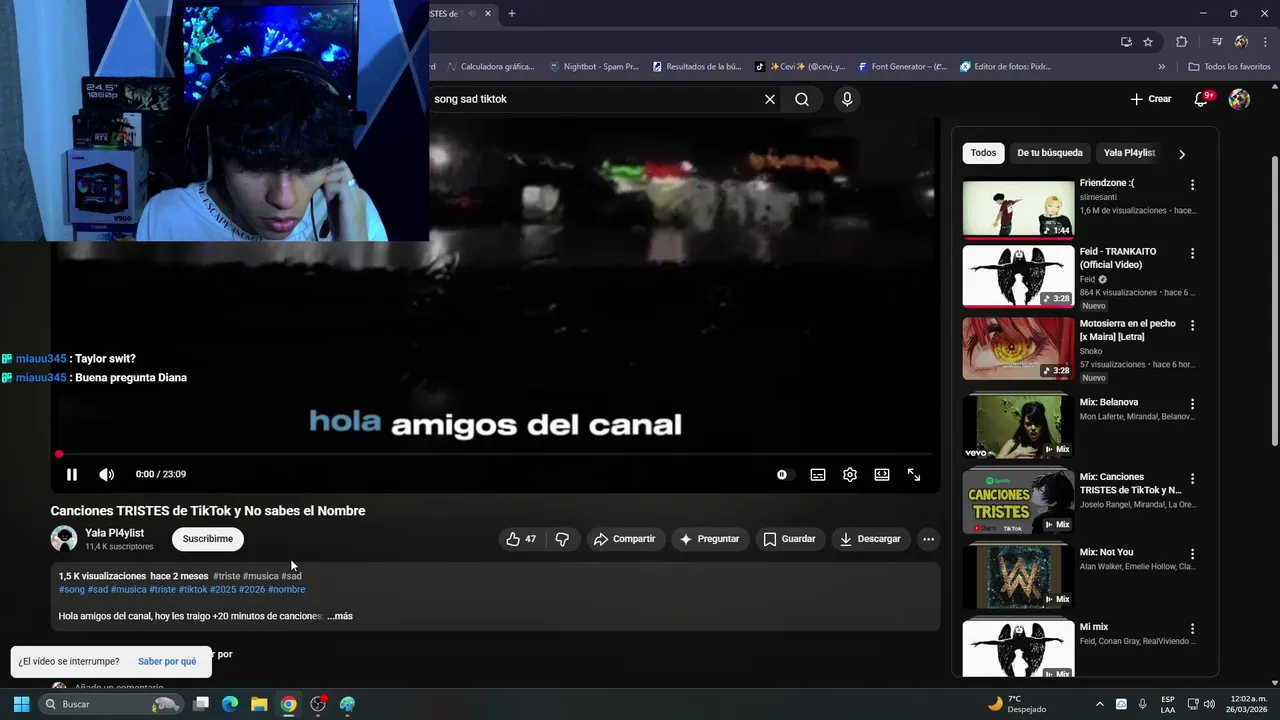Click the #nombre hashtag link
The image size is (1280, 720).
coord(287,590)
